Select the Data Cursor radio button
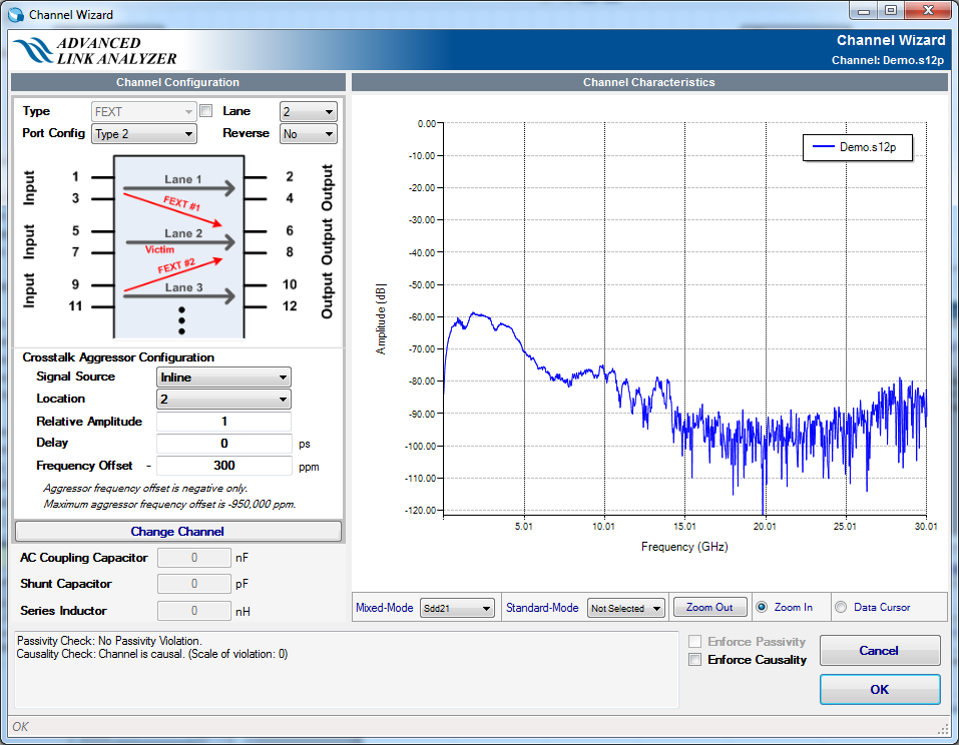Viewport: 959px width, 745px height. click(x=840, y=607)
